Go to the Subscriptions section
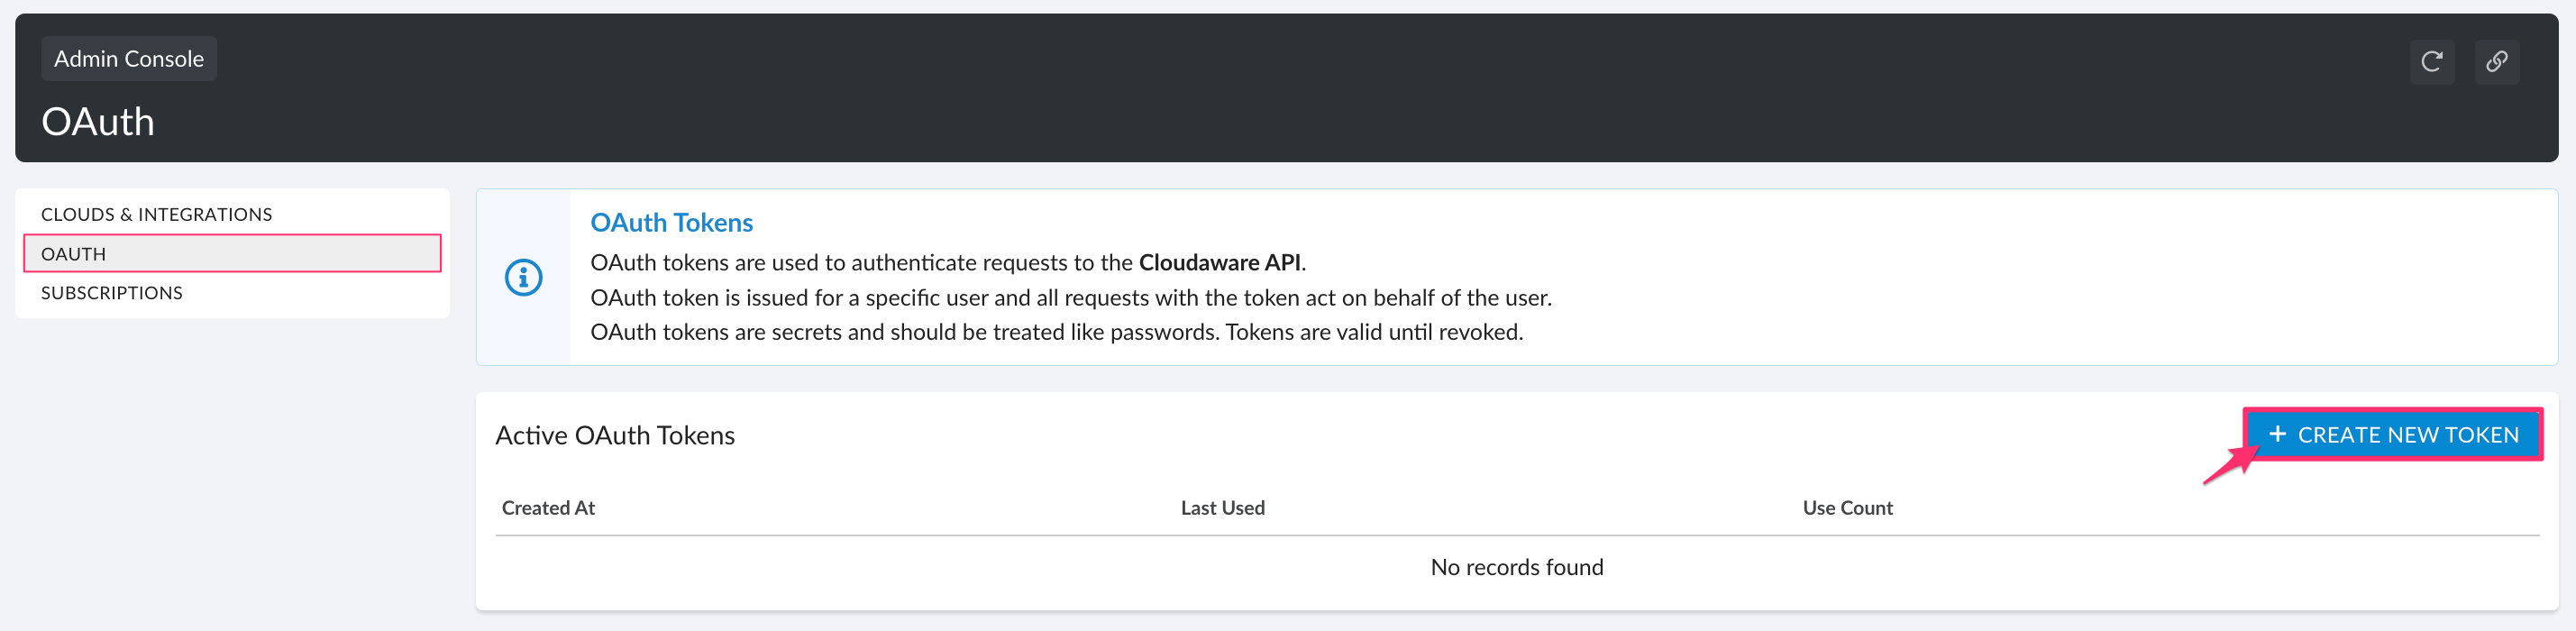Screen dimensions: 2576x631 point(111,293)
